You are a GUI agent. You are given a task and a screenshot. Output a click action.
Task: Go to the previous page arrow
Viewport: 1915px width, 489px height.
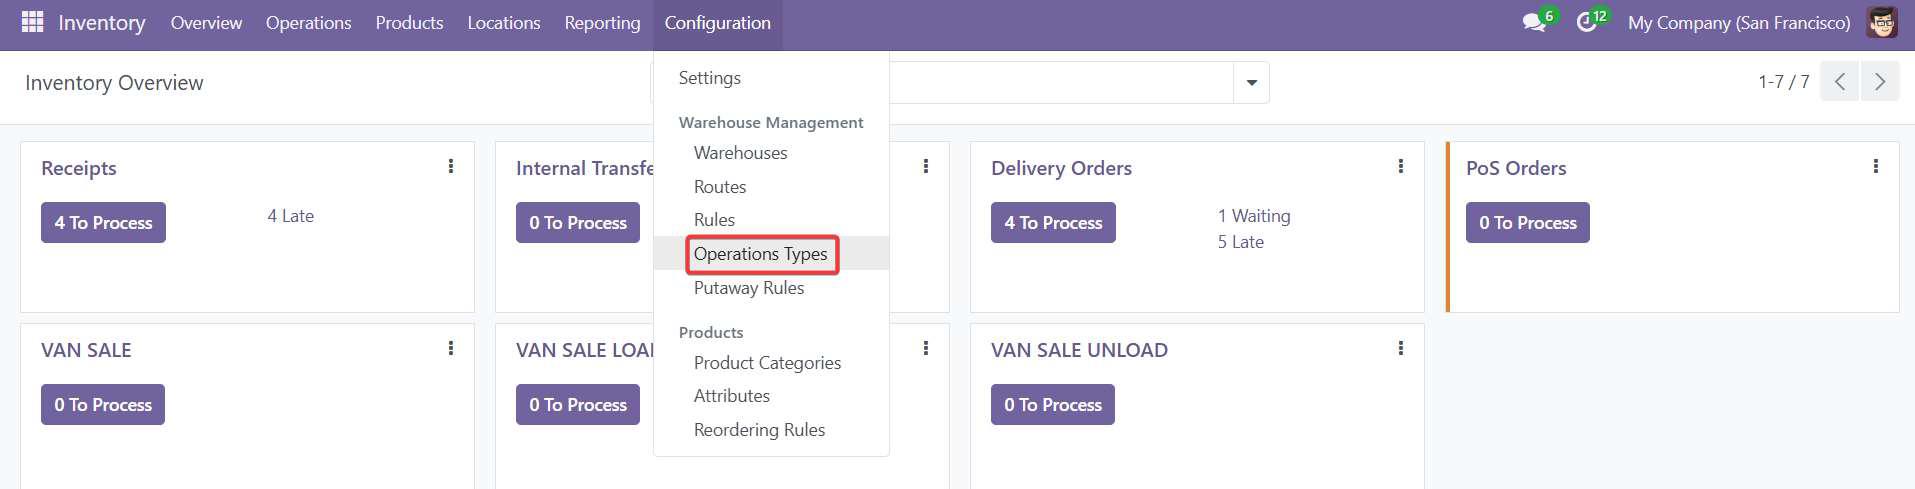1840,82
